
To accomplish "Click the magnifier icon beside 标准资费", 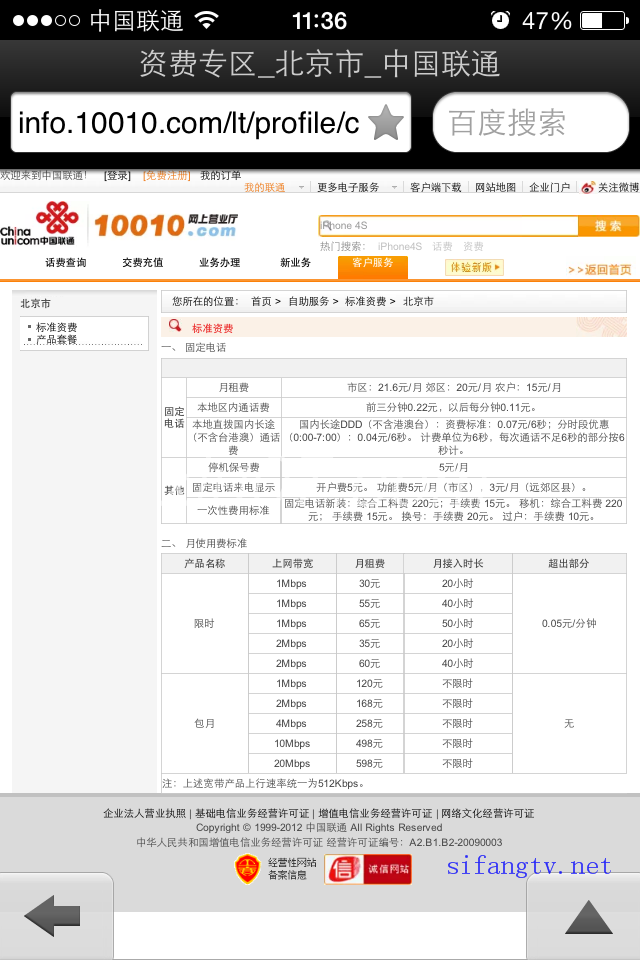I will point(175,325).
